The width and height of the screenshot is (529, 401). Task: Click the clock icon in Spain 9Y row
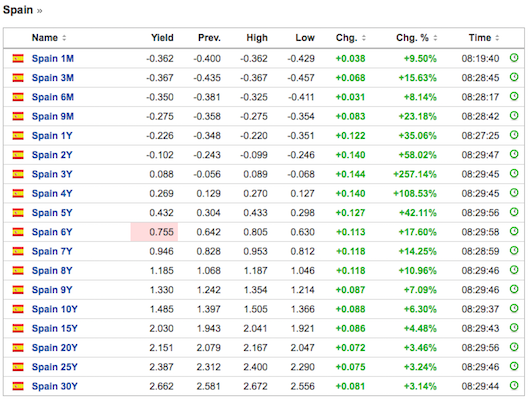(x=513, y=289)
